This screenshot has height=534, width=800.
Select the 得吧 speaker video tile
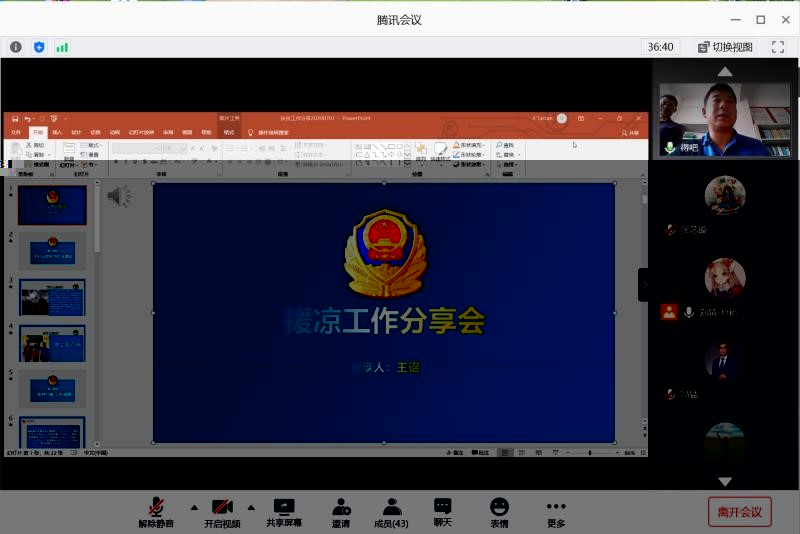pos(724,120)
